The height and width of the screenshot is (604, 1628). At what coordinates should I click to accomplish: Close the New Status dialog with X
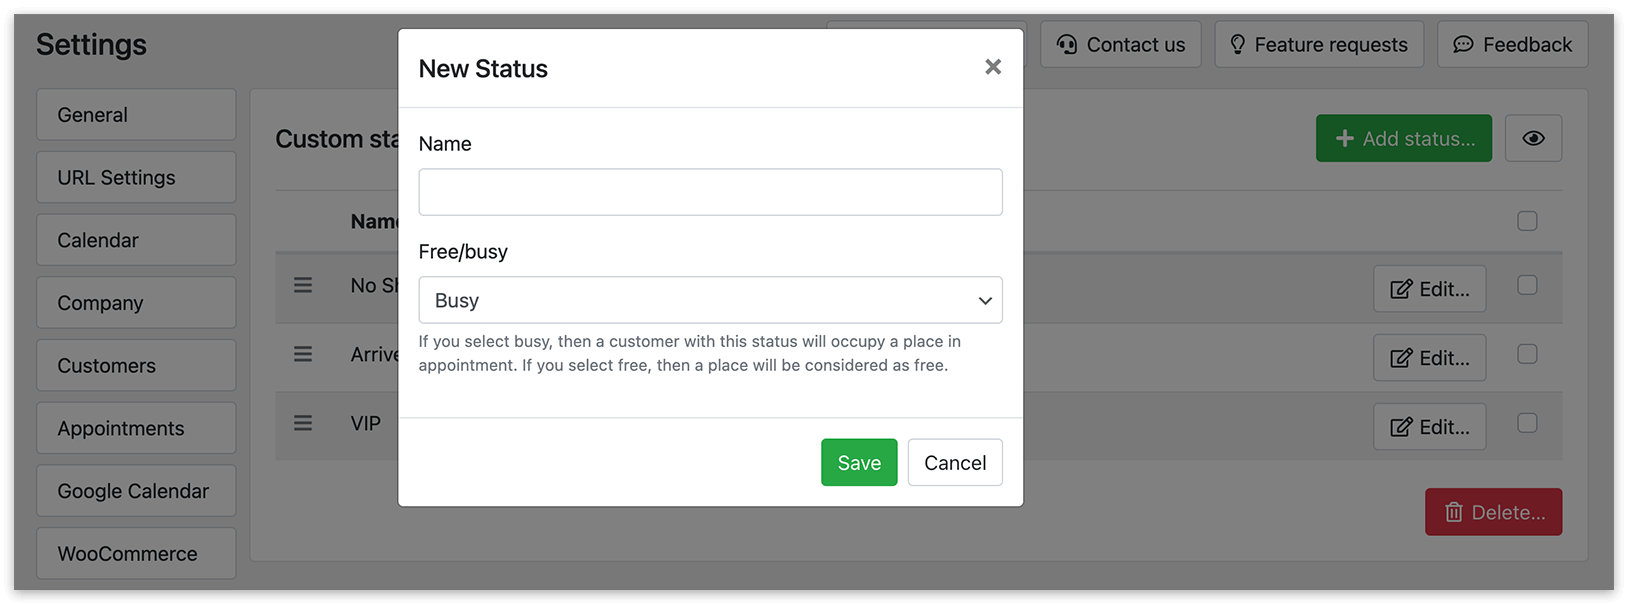point(992,67)
